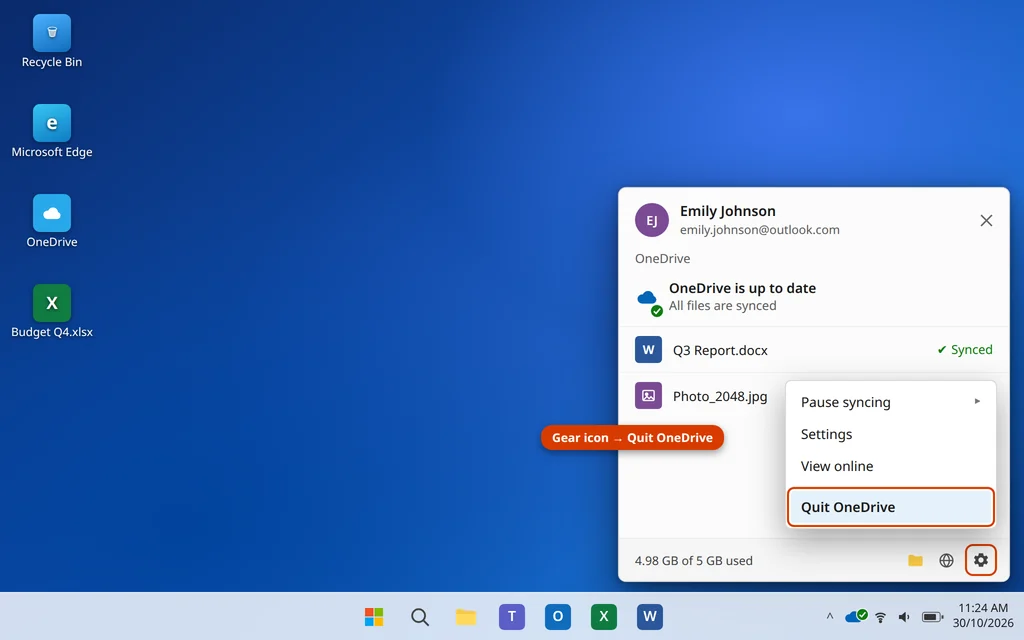Close the OneDrive flyout panel
This screenshot has width=1024, height=640.
pos(986,221)
